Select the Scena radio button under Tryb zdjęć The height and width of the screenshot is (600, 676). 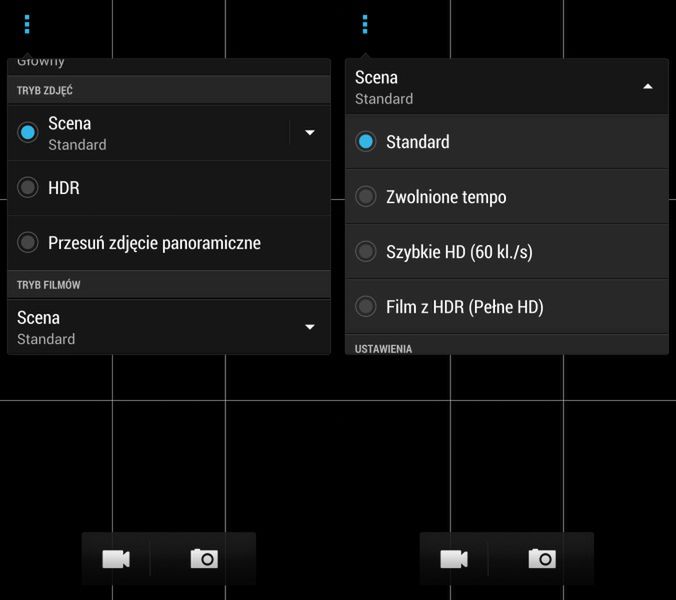tap(28, 133)
